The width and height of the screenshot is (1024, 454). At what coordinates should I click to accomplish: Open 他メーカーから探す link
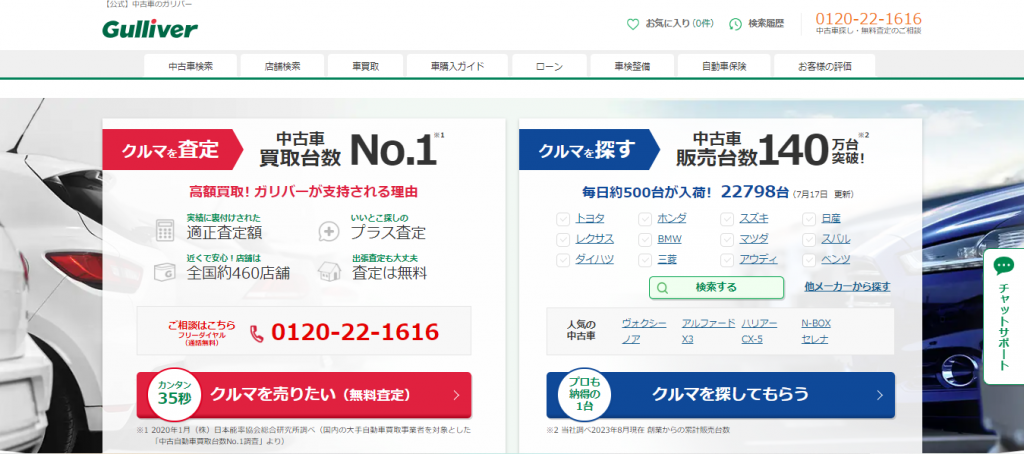pyautogui.click(x=847, y=287)
